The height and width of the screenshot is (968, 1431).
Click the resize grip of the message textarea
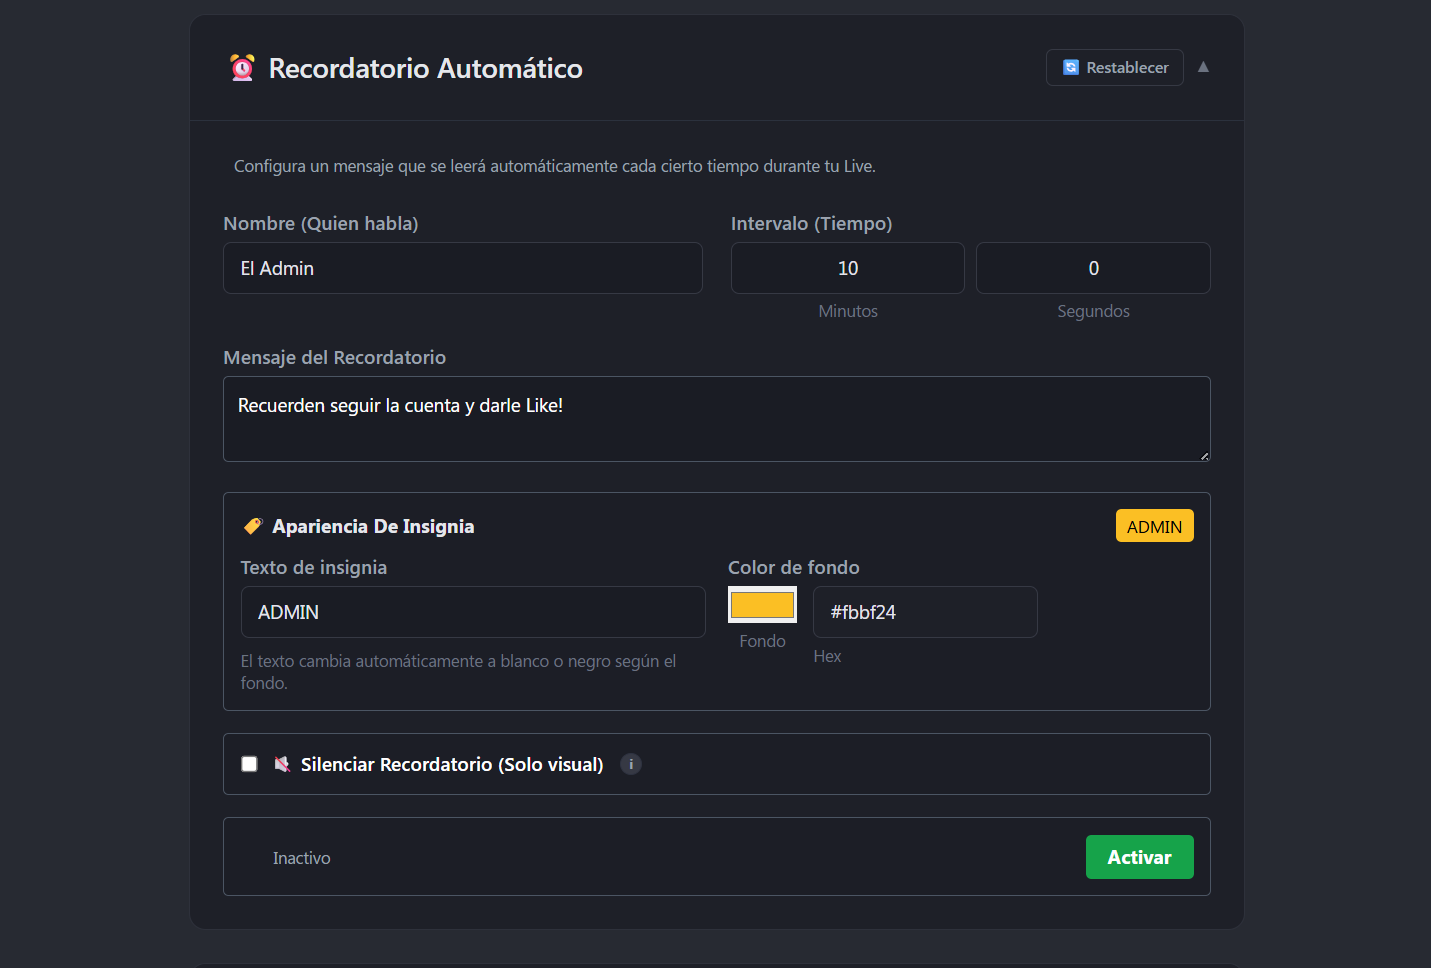(1204, 456)
